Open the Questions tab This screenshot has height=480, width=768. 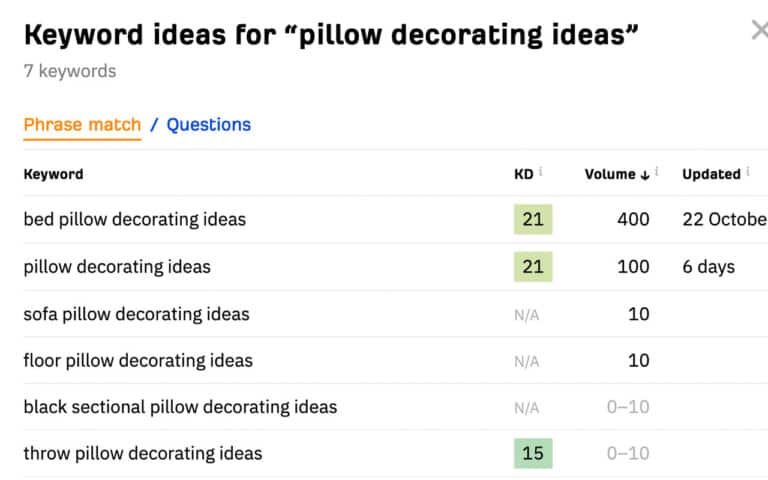[208, 125]
